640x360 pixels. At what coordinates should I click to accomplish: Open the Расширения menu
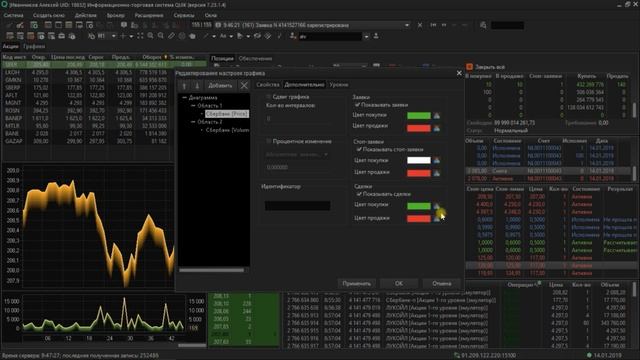pyautogui.click(x=149, y=15)
